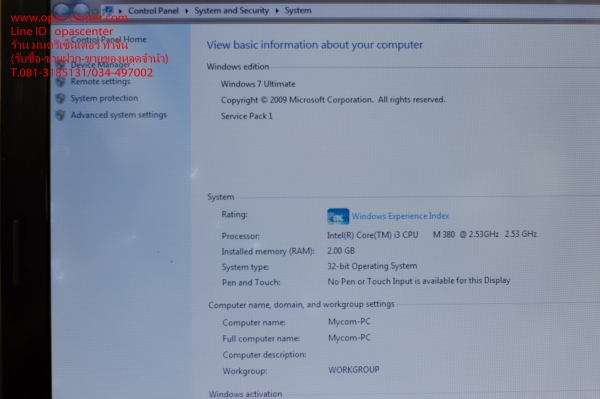Open System protection
This screenshot has width=600, height=399.
tap(104, 98)
